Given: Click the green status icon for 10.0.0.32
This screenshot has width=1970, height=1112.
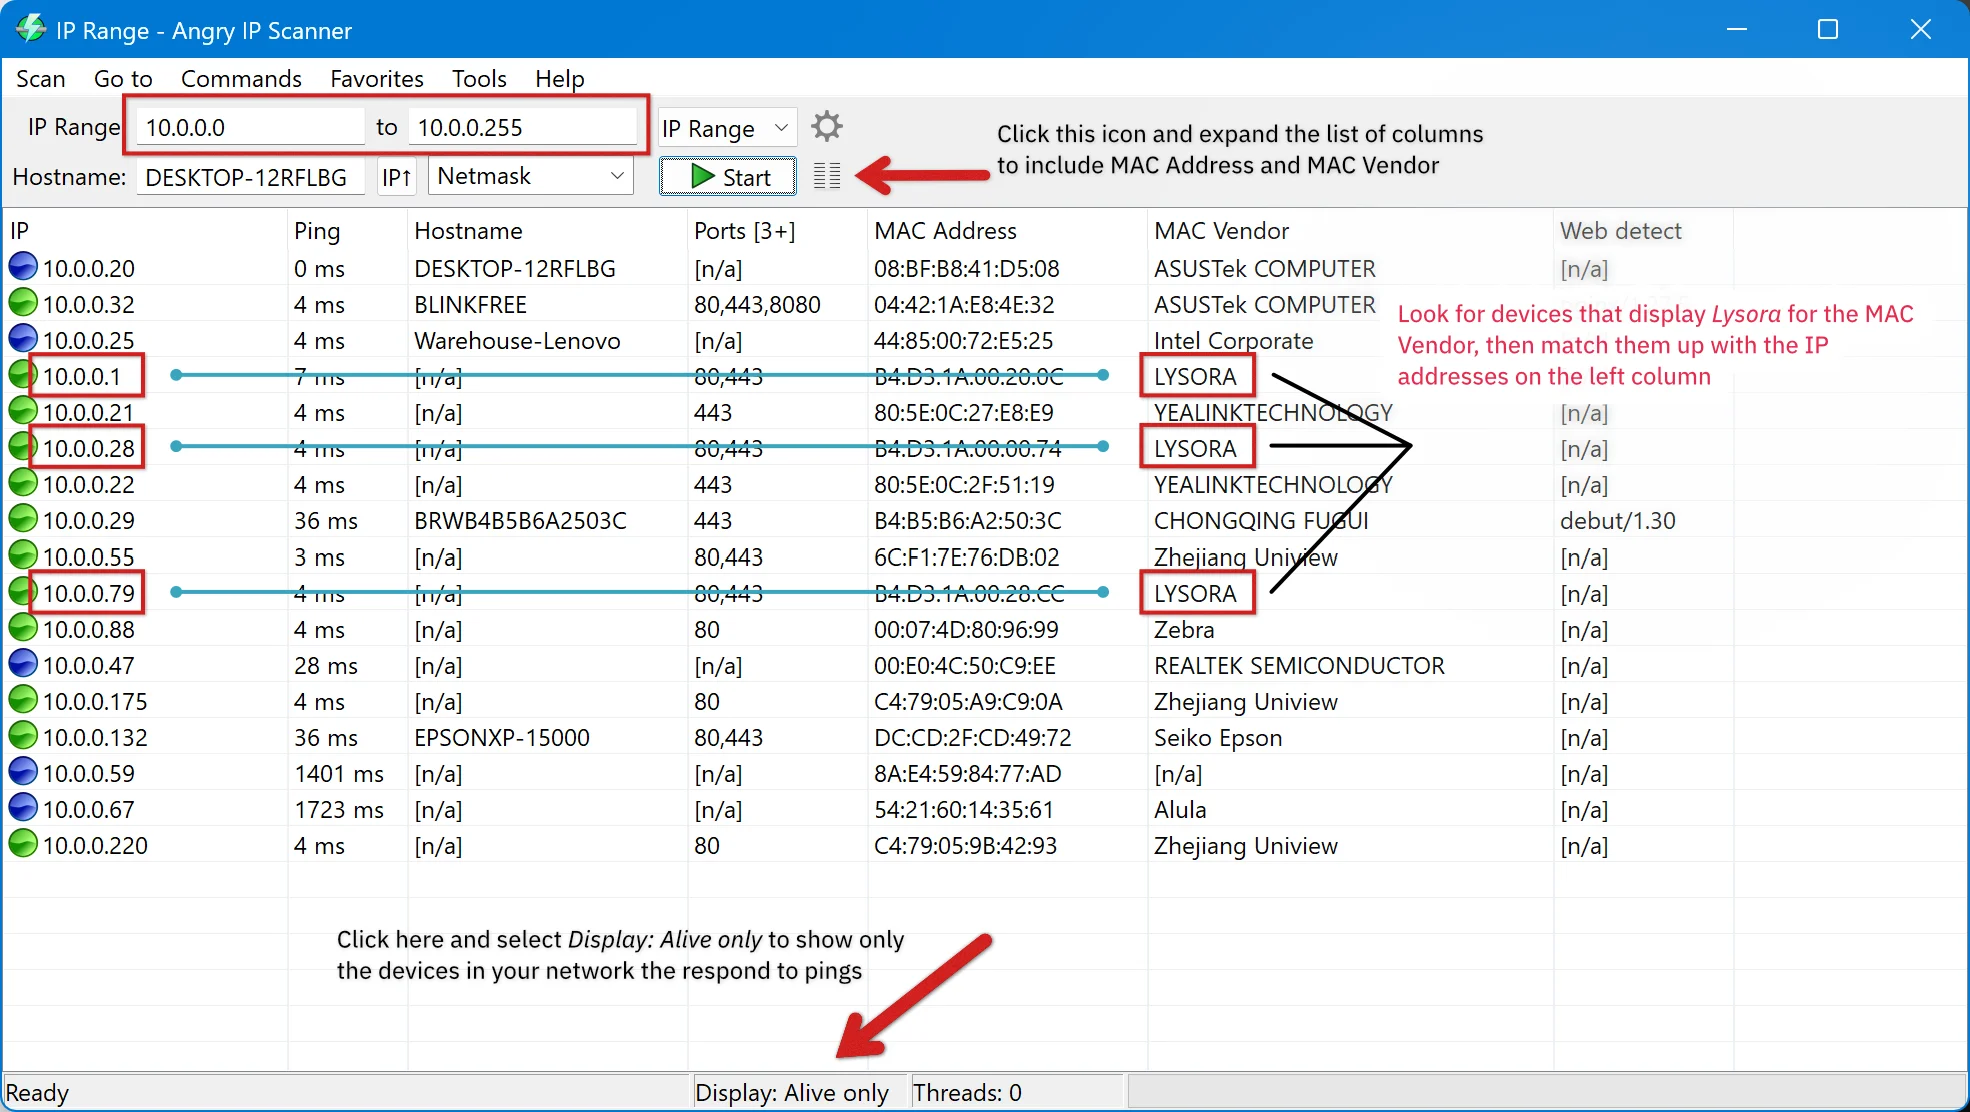Looking at the screenshot, I should click(x=23, y=303).
